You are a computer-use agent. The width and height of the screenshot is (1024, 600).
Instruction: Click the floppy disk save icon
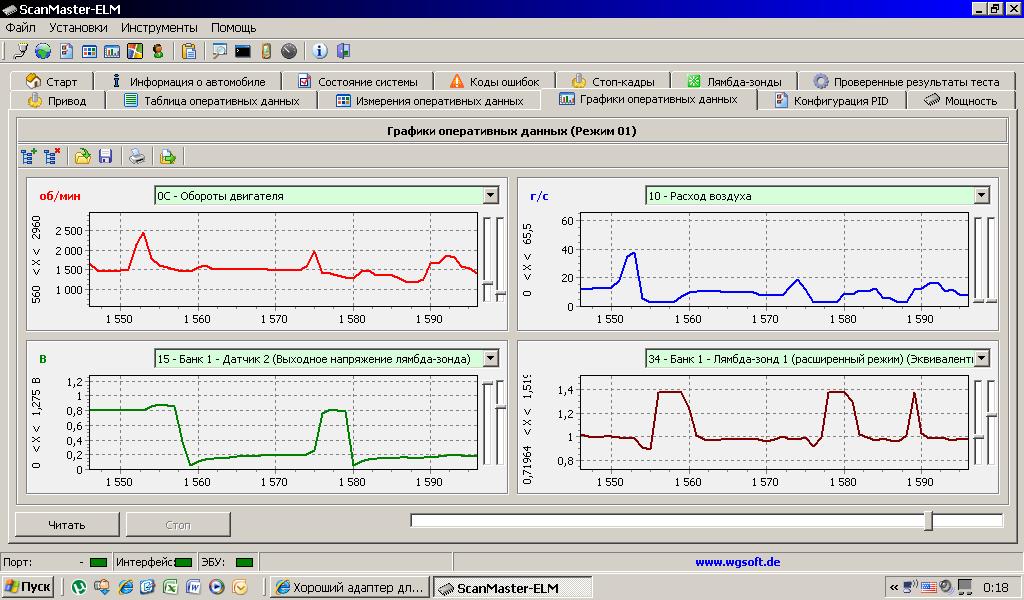(106, 156)
